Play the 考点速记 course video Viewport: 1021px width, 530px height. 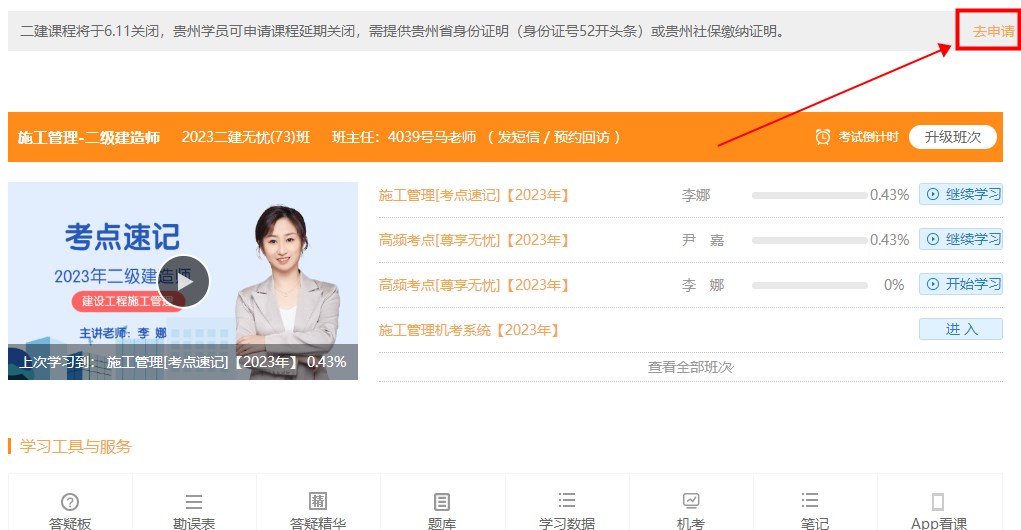click(x=183, y=281)
